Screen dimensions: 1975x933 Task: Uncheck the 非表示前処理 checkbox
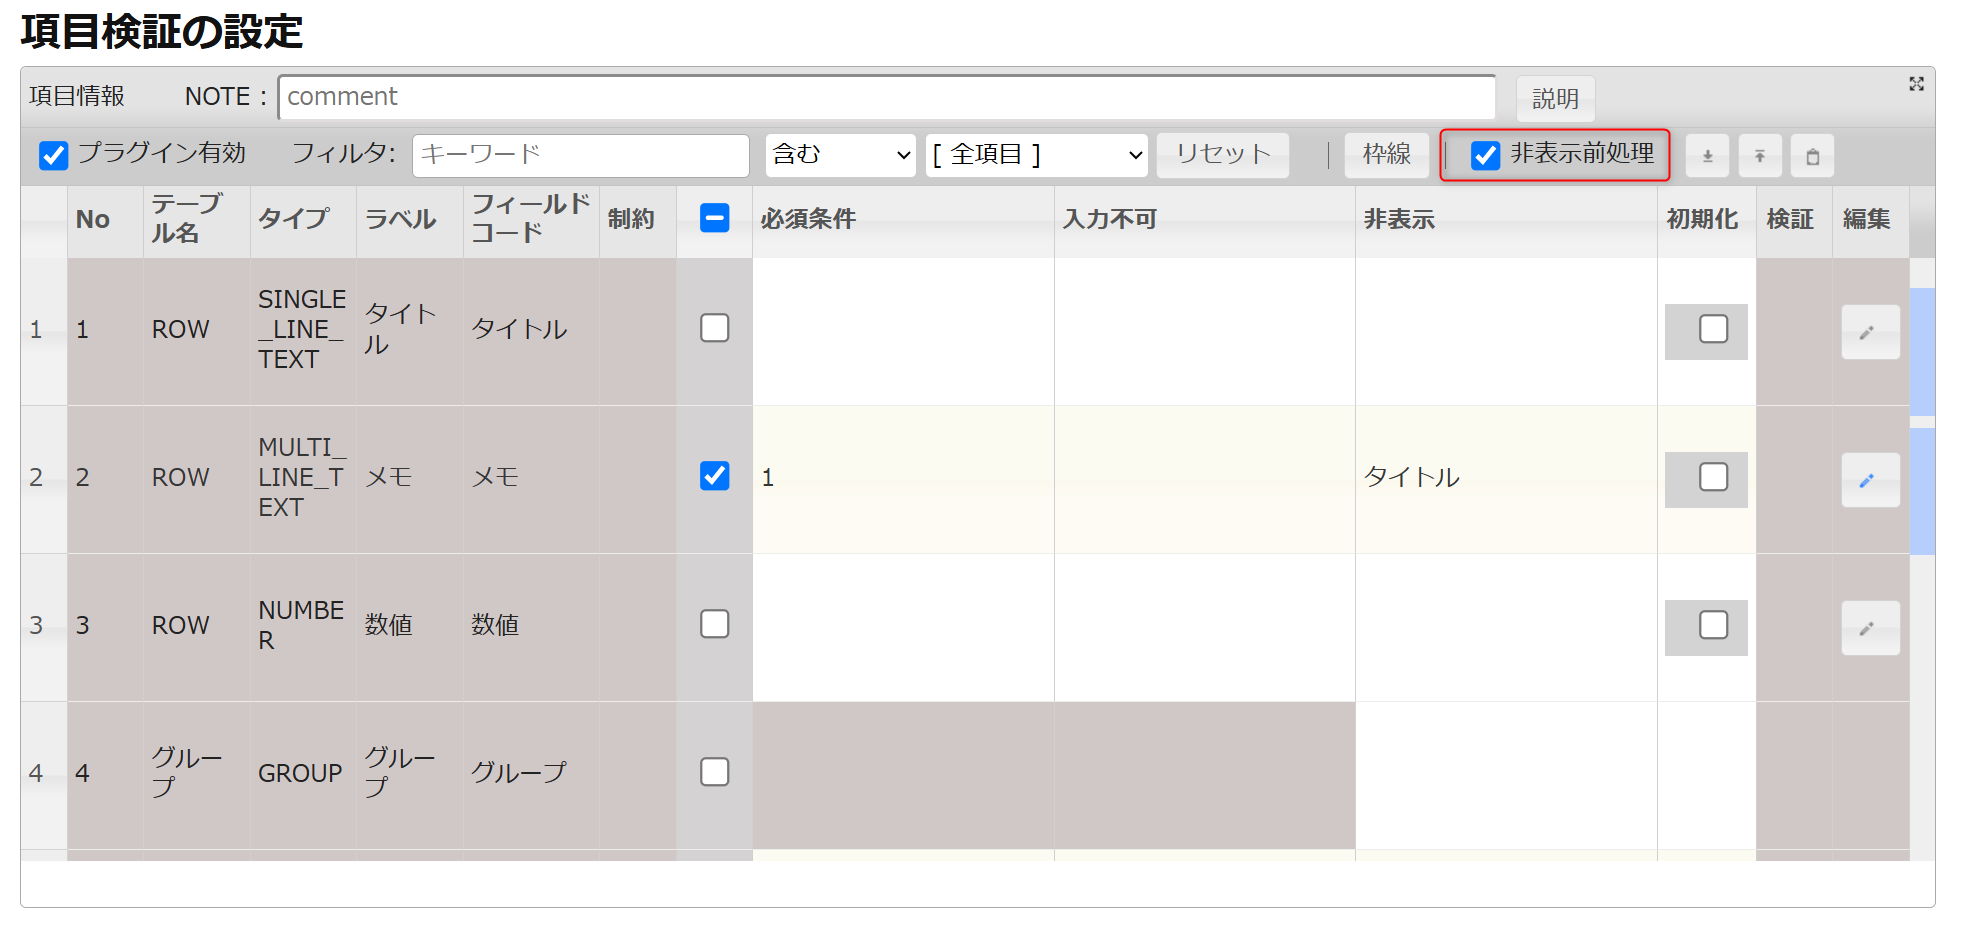[x=1486, y=155]
